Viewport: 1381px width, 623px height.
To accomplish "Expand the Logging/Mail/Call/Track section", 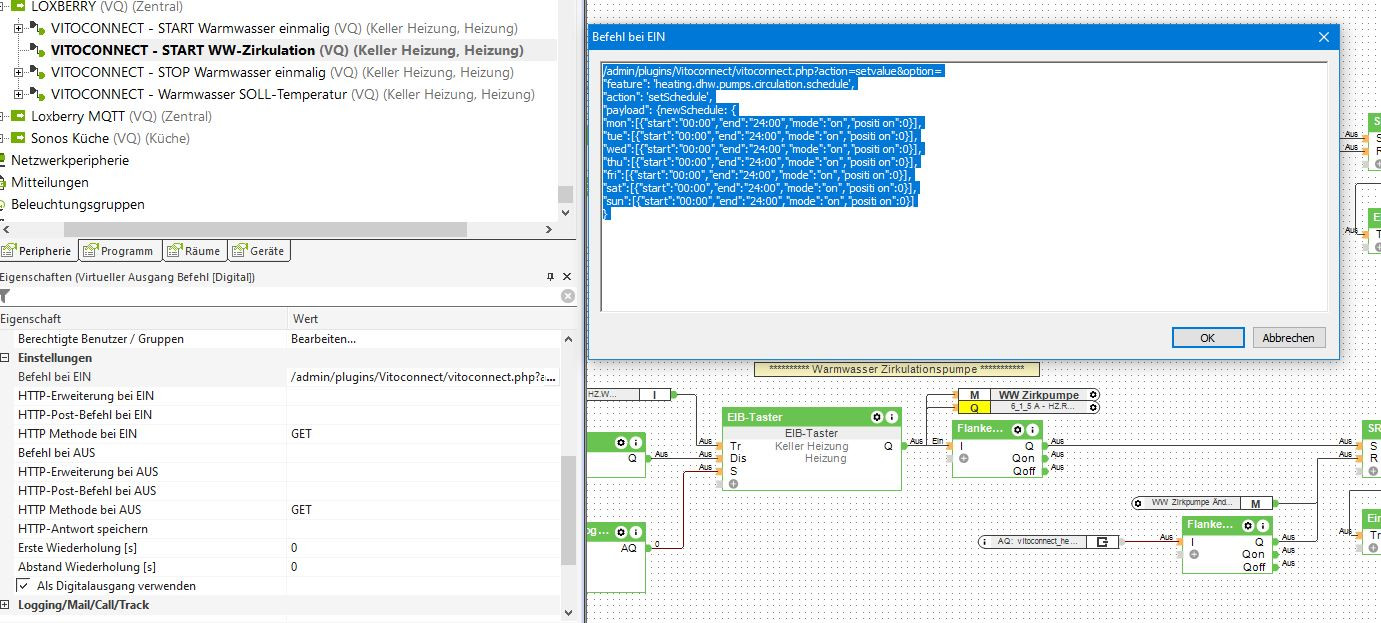I will click(x=5, y=605).
